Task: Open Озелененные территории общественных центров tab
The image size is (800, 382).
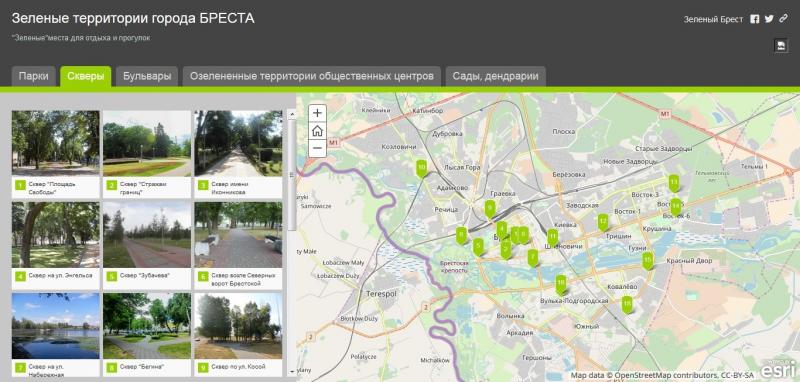Action: tap(312, 77)
